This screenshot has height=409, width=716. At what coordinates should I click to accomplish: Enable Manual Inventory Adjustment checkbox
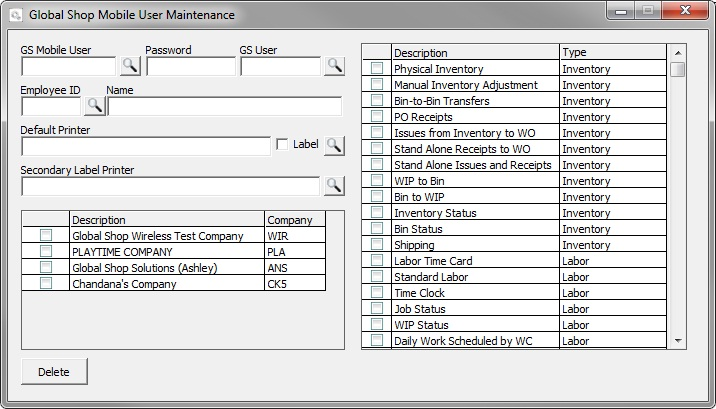click(377, 84)
